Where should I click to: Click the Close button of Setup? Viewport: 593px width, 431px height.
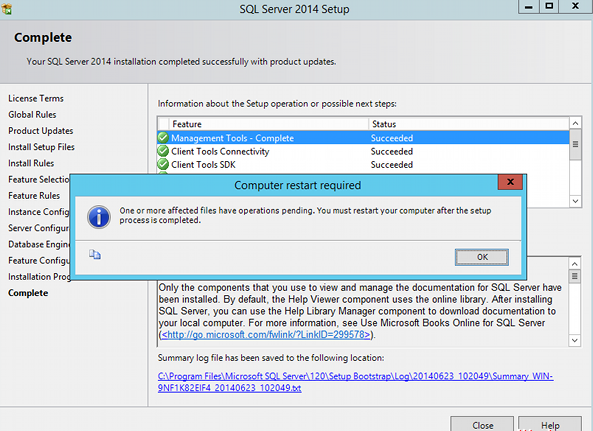[x=482, y=425]
